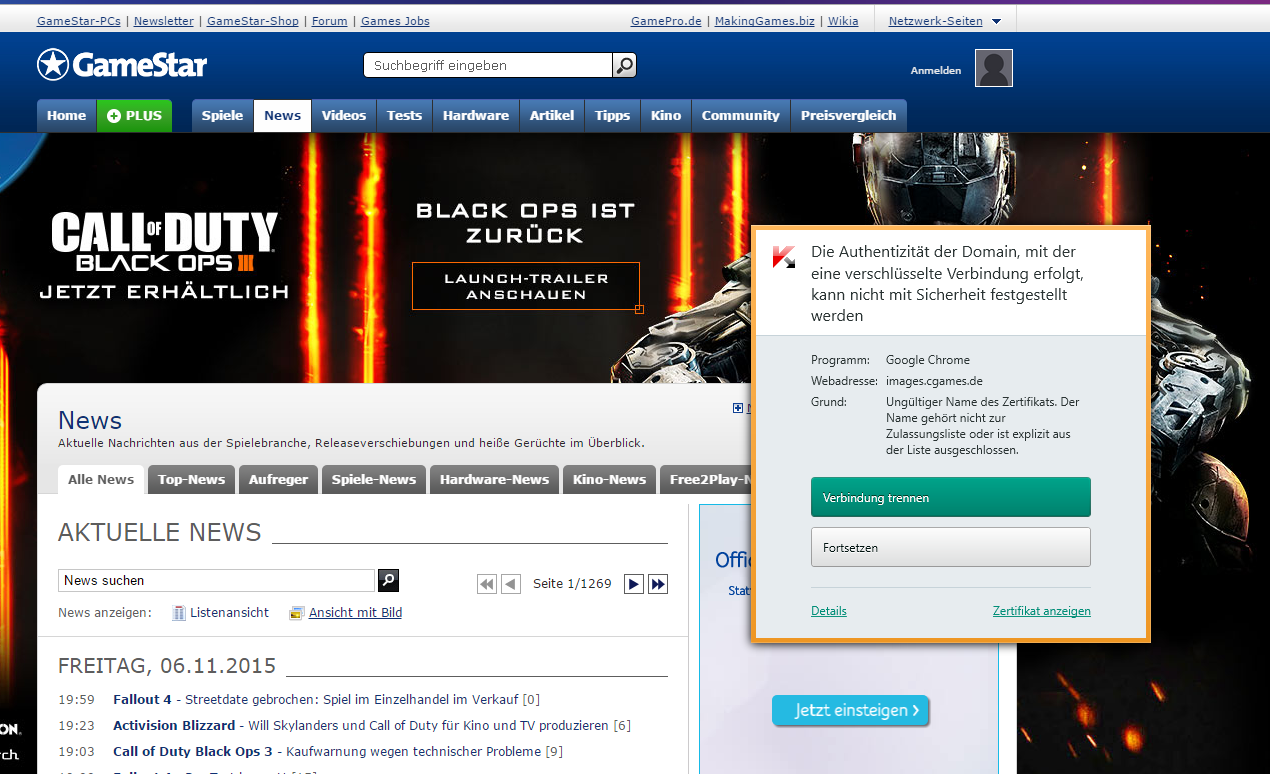The width and height of the screenshot is (1270, 774).
Task: Open the Forum top link
Action: (329, 21)
